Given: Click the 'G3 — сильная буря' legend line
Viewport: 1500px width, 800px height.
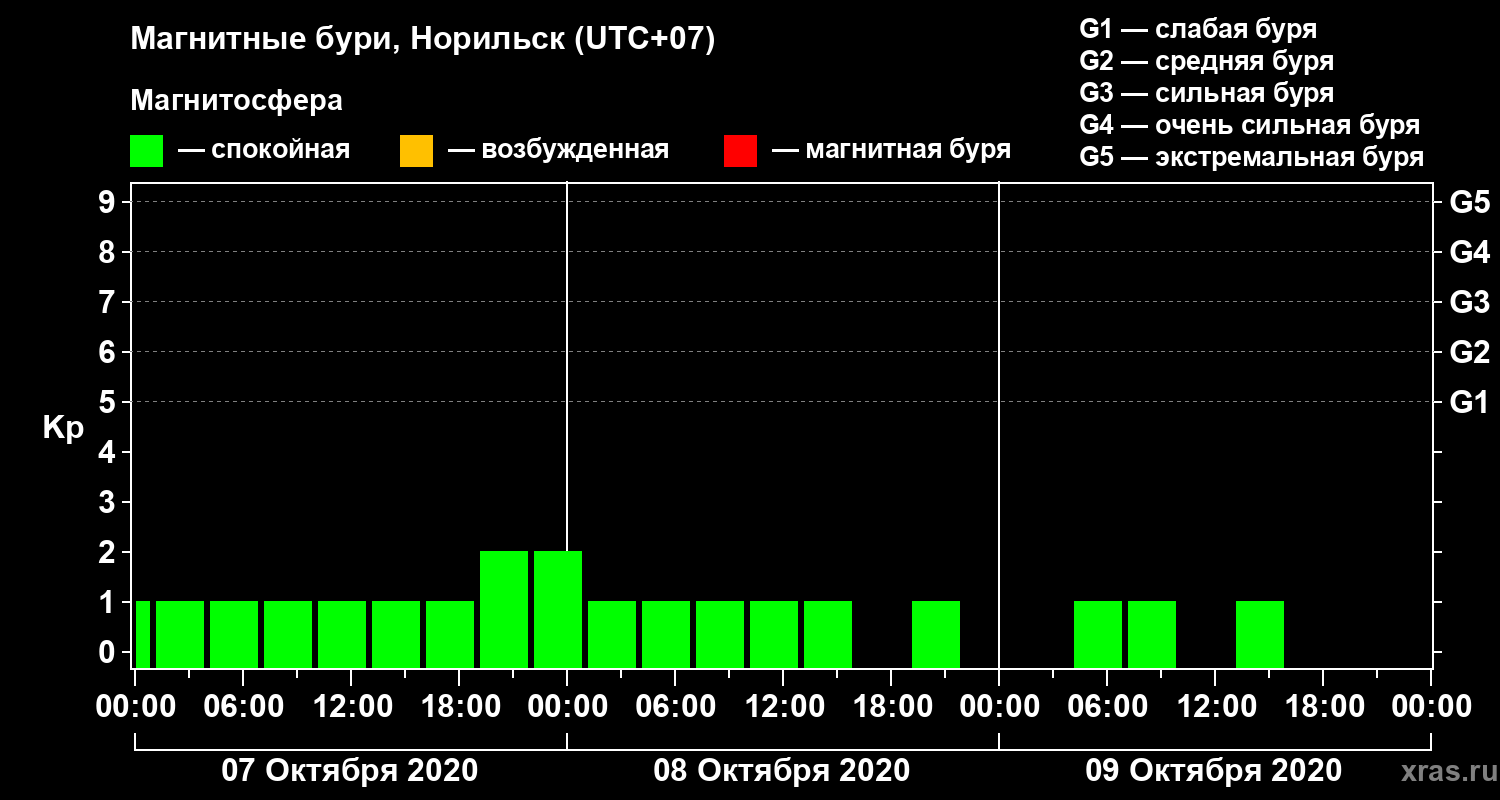Looking at the screenshot, I should 1206,93.
